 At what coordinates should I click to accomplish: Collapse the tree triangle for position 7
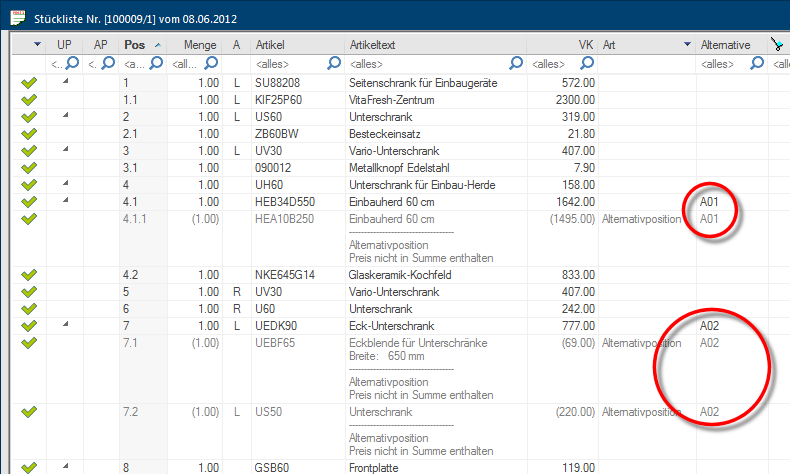point(64,324)
